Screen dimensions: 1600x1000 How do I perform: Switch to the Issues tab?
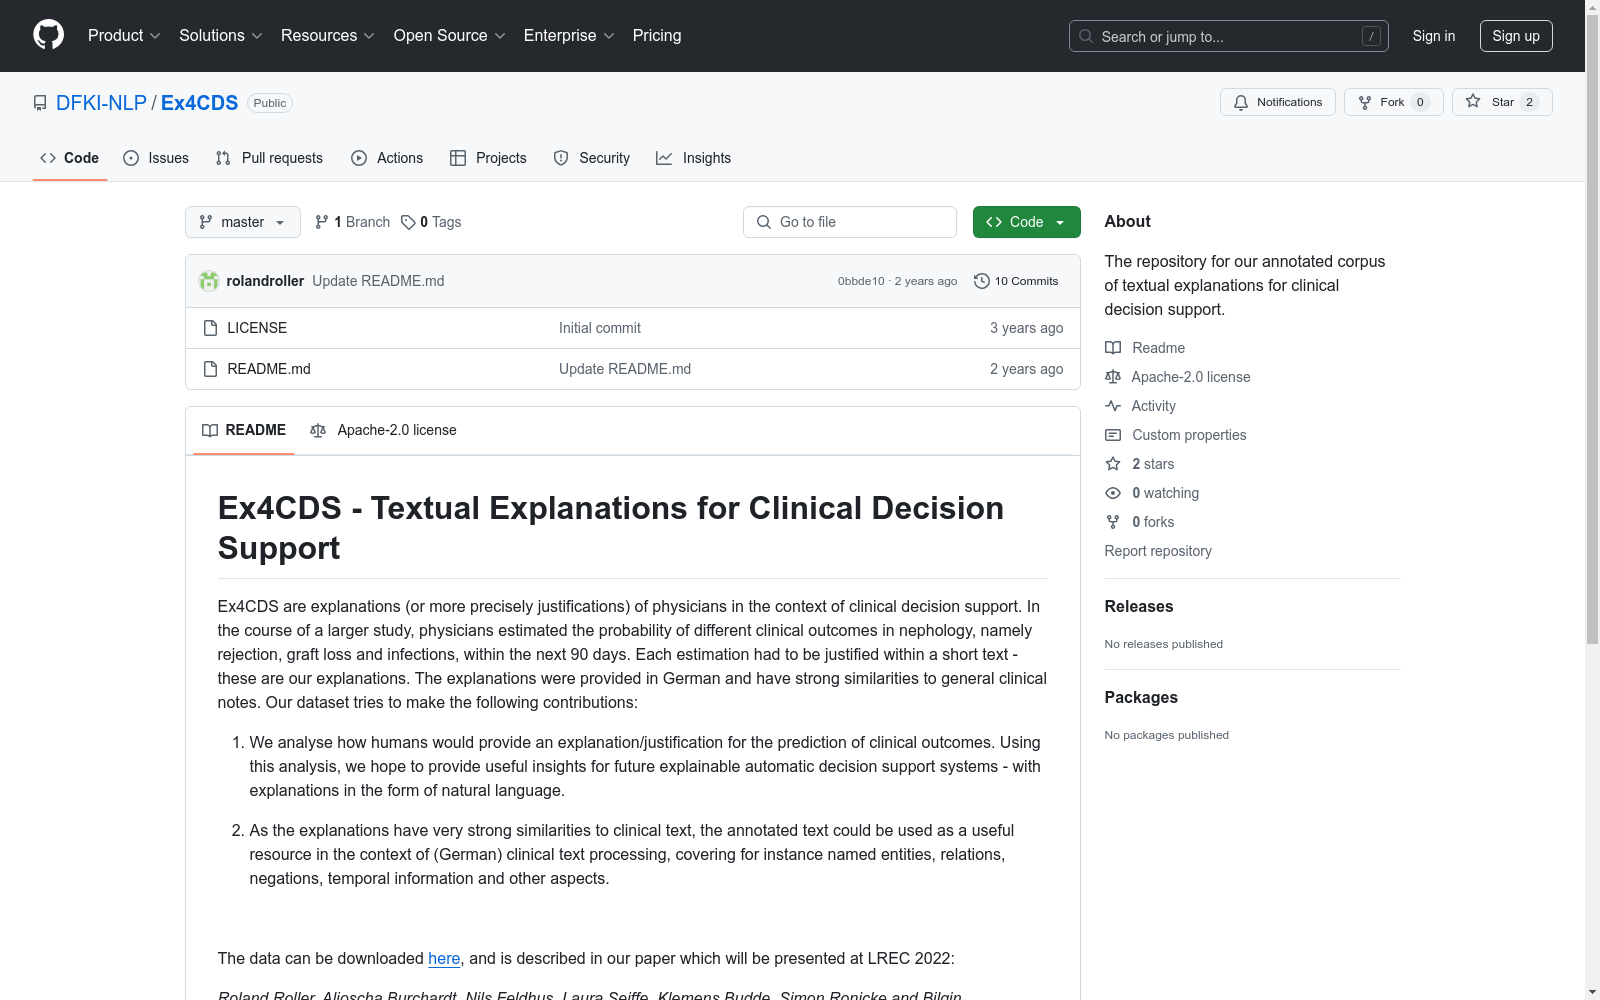click(x=156, y=158)
